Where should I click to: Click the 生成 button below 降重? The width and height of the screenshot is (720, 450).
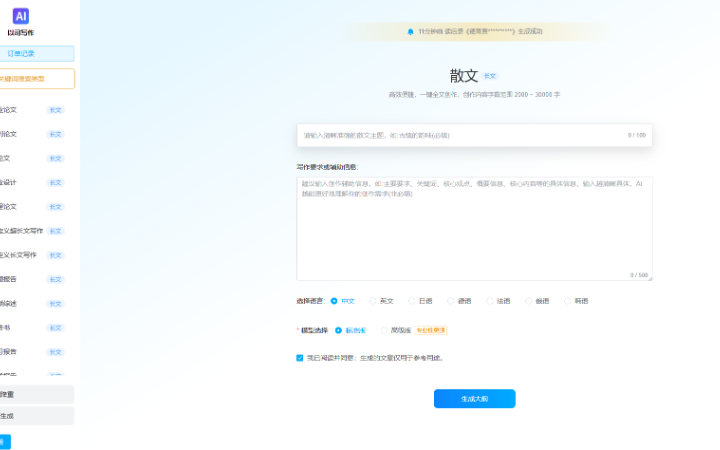[x=37, y=416]
